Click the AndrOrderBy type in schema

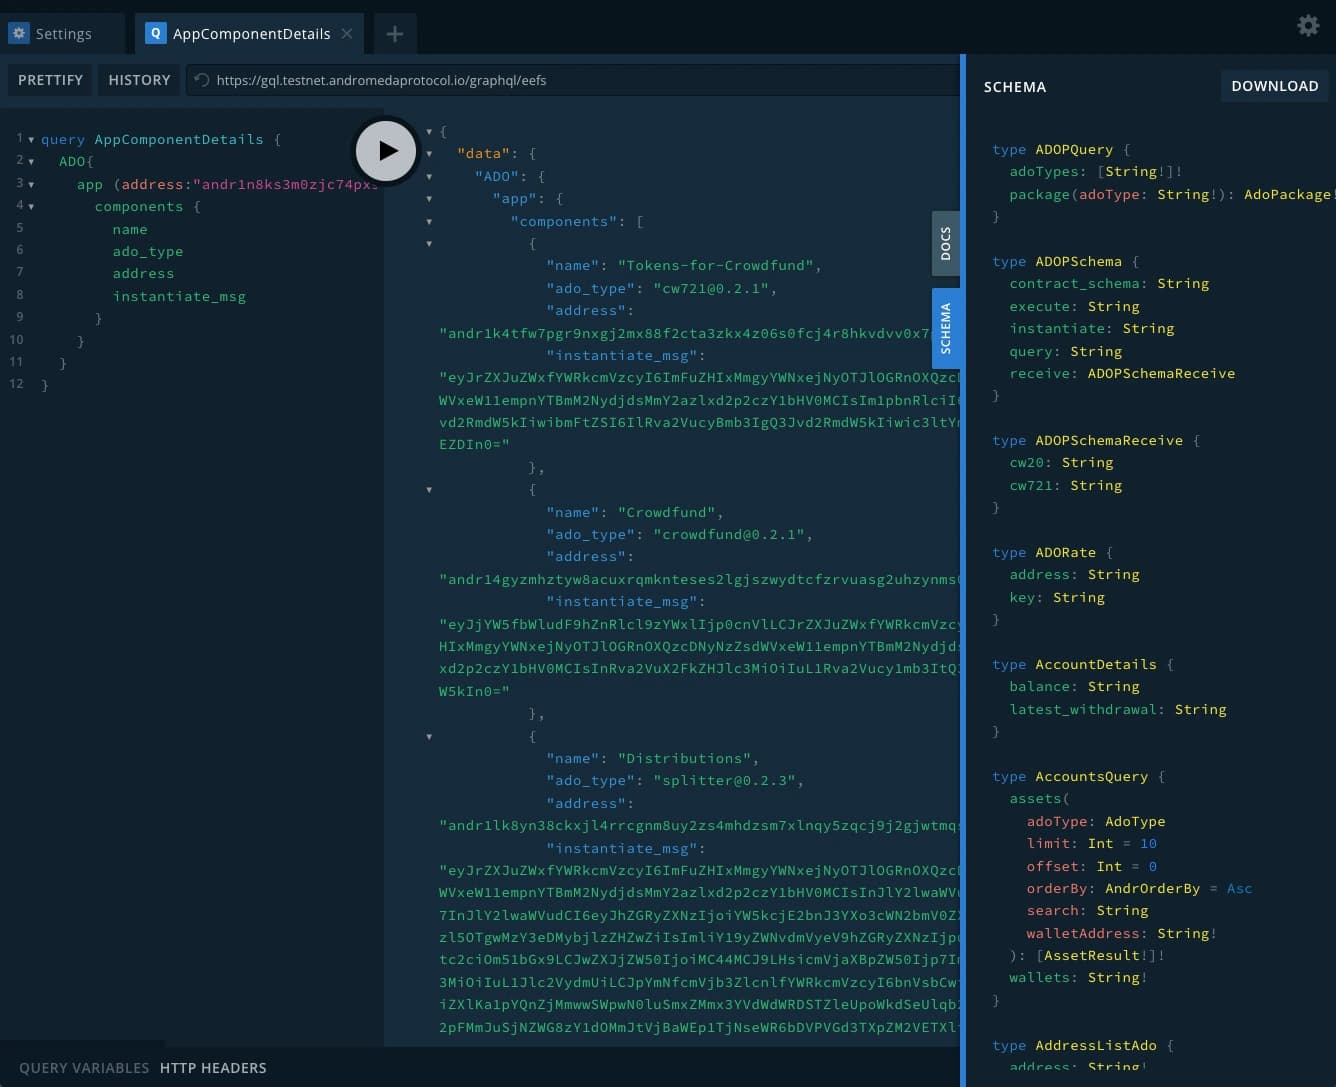pos(1152,888)
